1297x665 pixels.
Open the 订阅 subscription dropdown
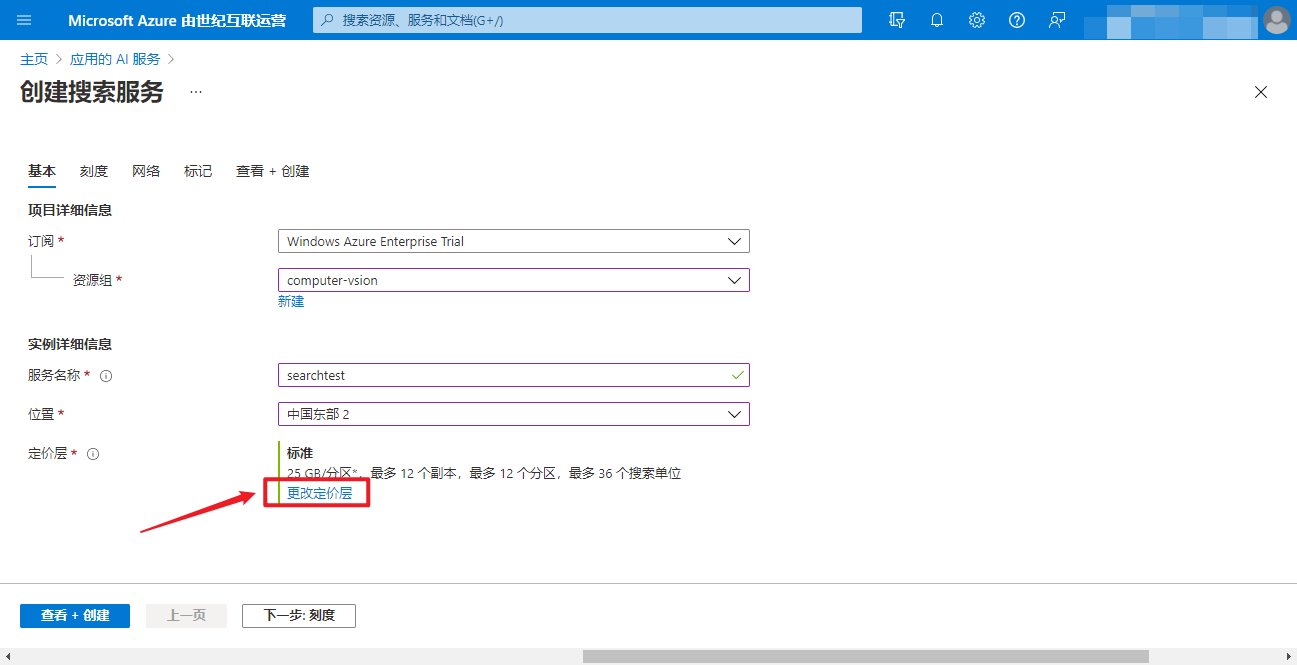point(514,241)
